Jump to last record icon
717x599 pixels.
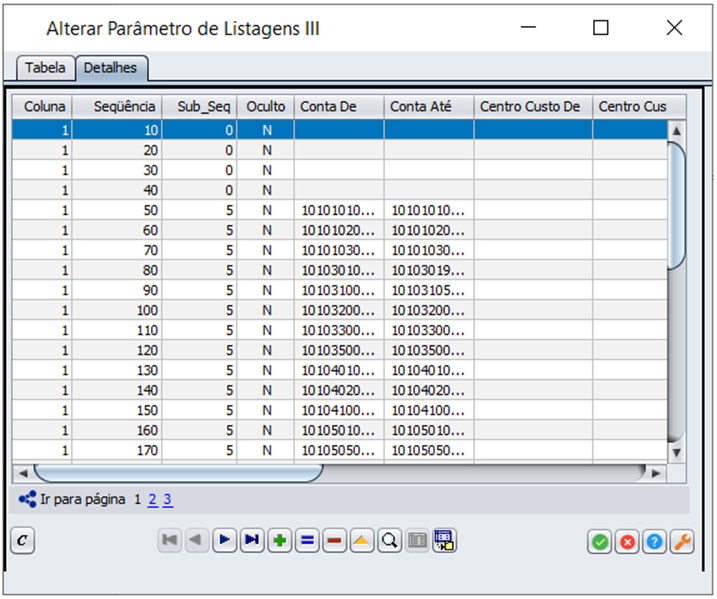tap(252, 541)
